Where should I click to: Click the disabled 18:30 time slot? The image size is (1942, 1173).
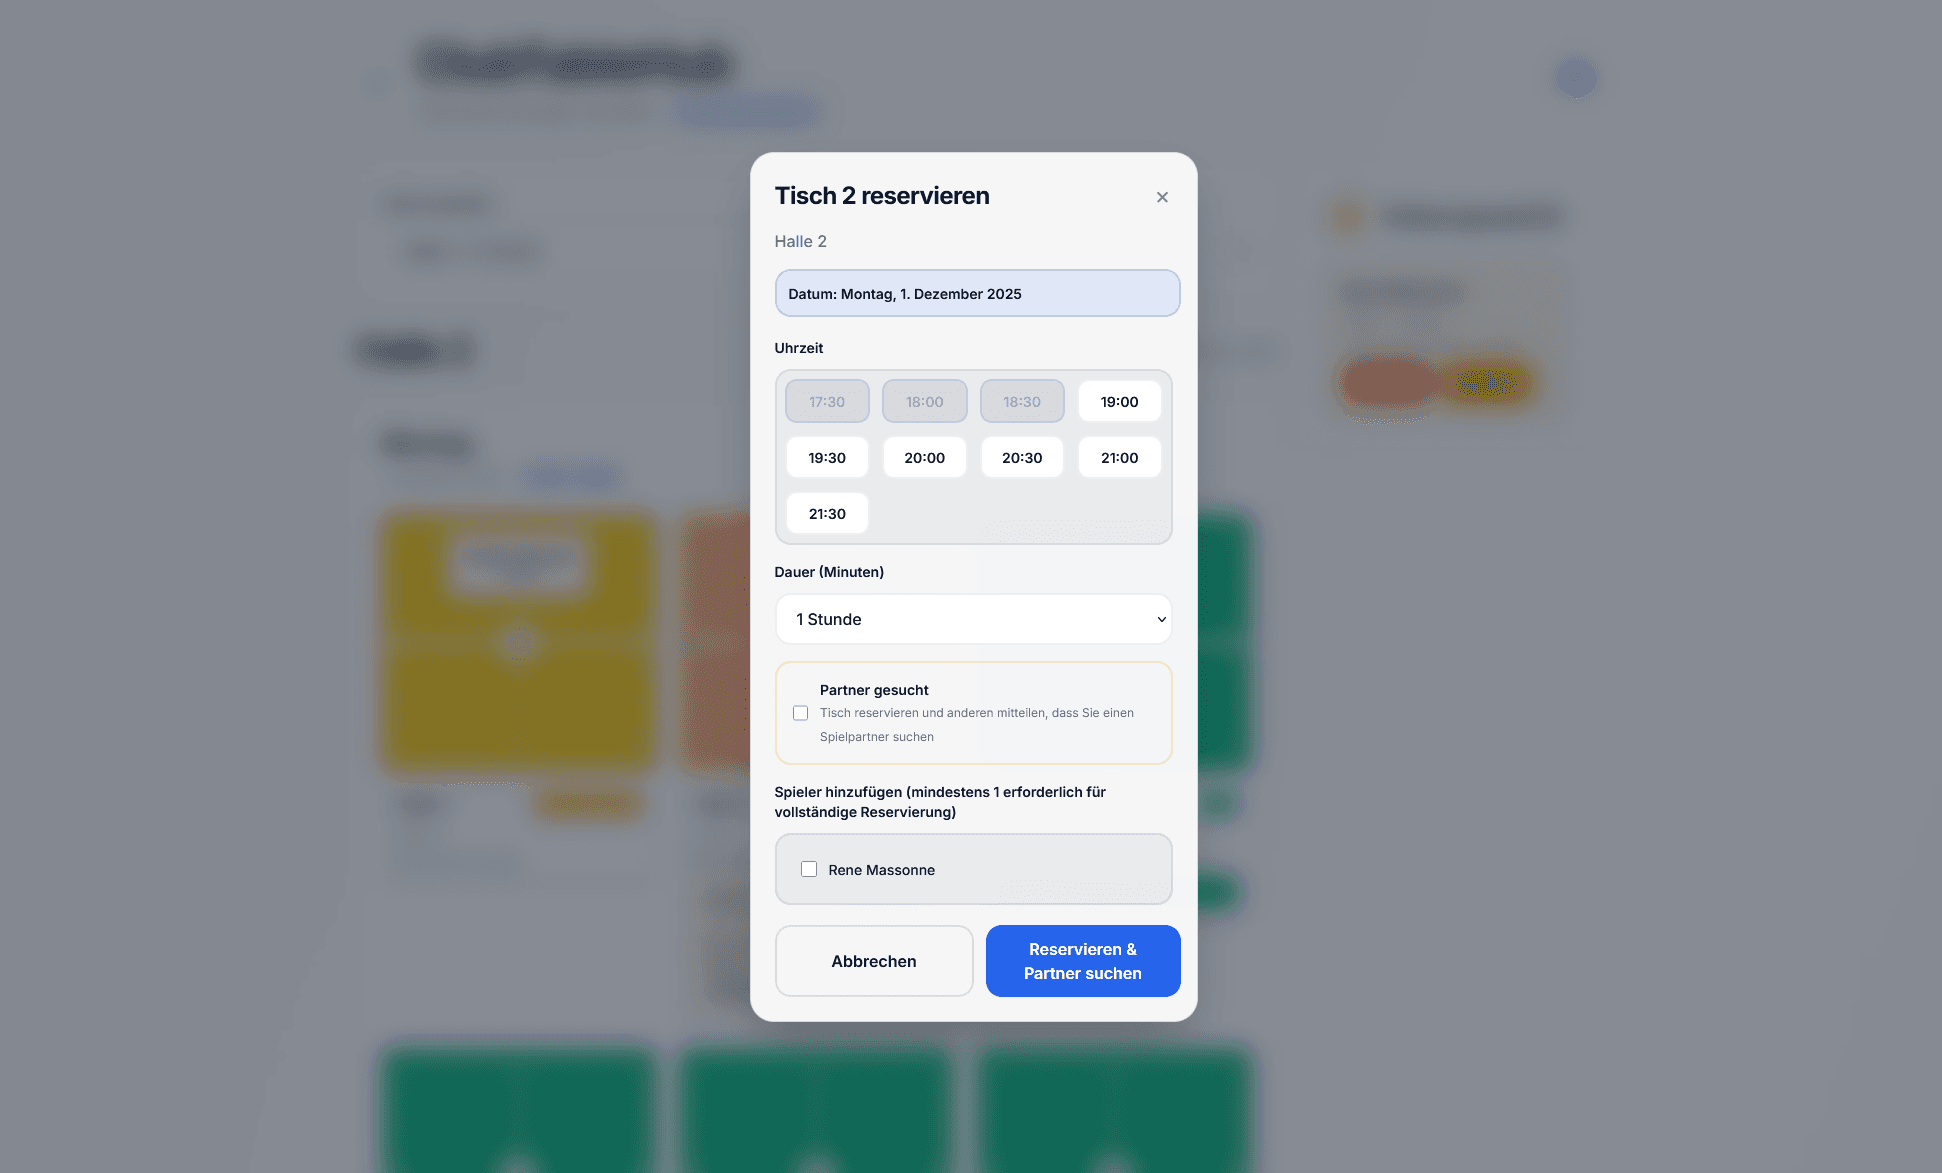(x=1022, y=401)
